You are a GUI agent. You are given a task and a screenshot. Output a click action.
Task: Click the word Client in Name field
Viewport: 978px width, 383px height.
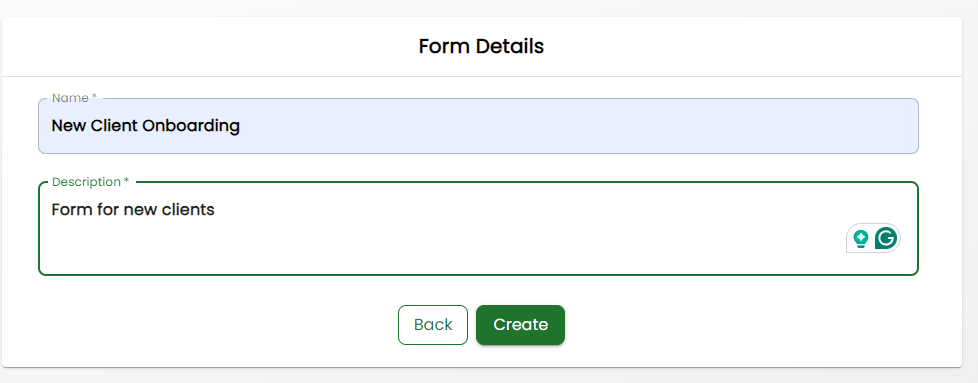[114, 126]
